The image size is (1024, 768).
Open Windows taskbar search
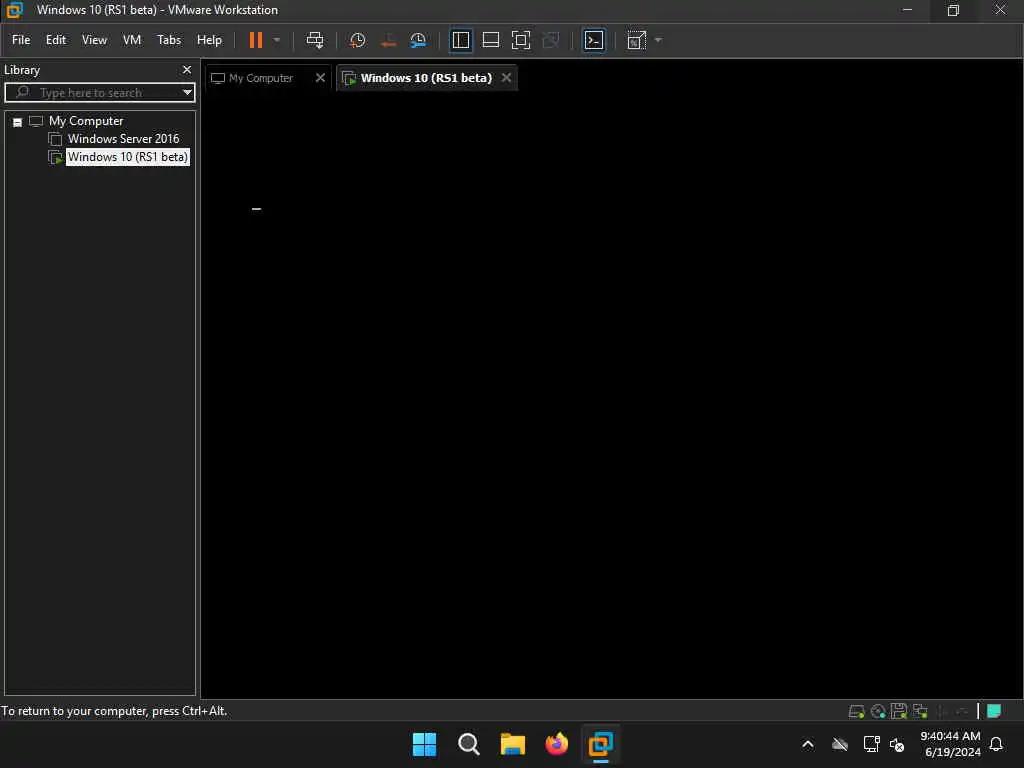(468, 744)
